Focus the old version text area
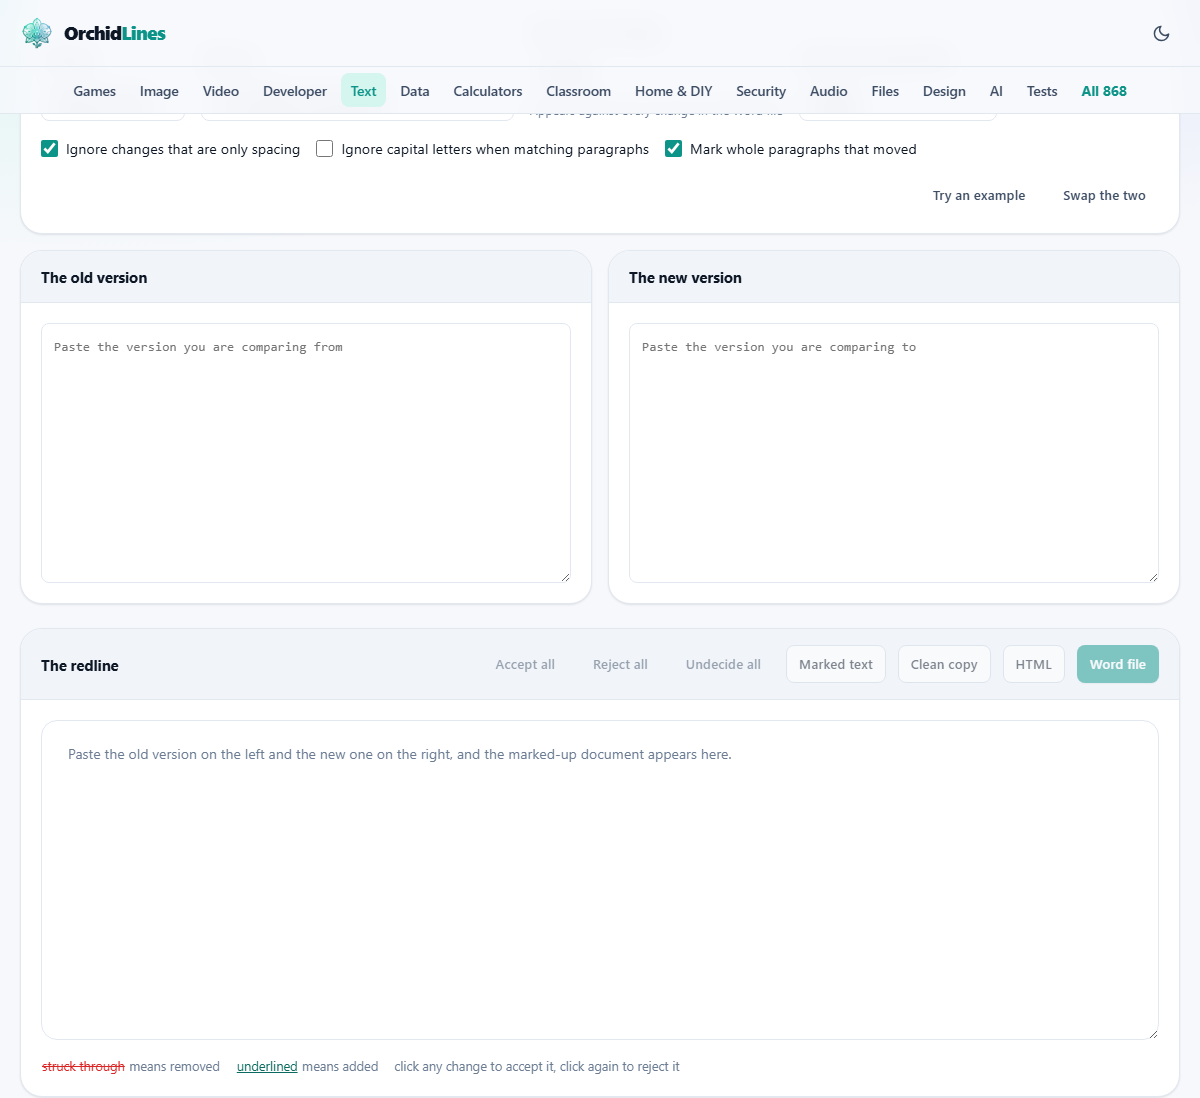This screenshot has width=1200, height=1098. pyautogui.click(x=306, y=453)
